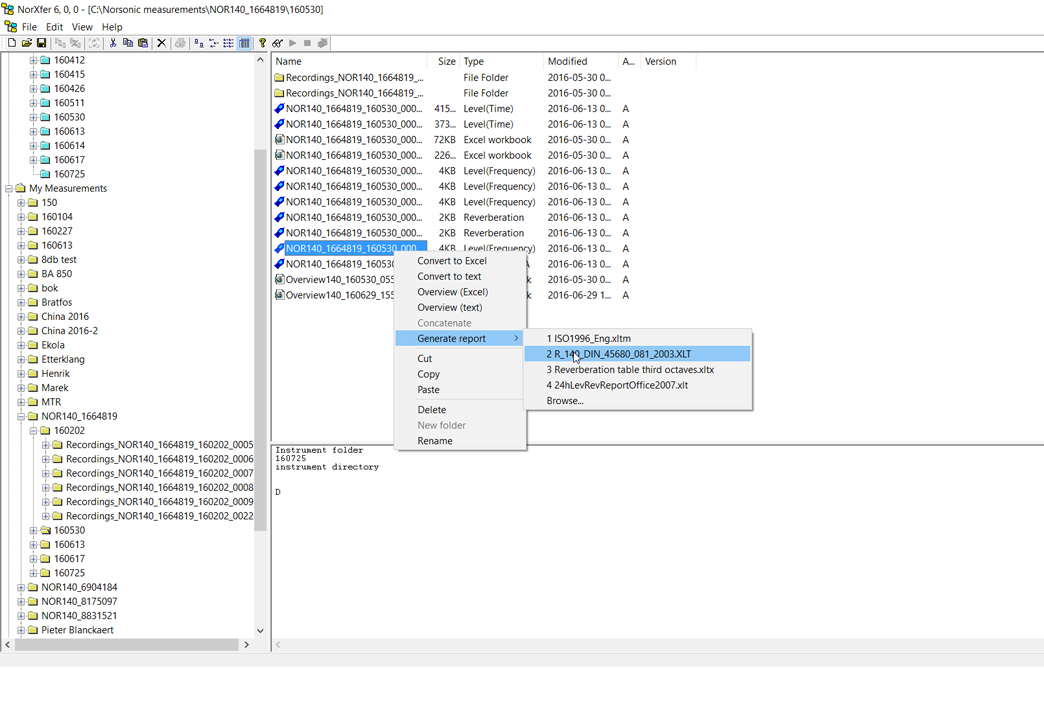Click the Delete X toolbar icon
The width and height of the screenshot is (1044, 719).
click(161, 43)
